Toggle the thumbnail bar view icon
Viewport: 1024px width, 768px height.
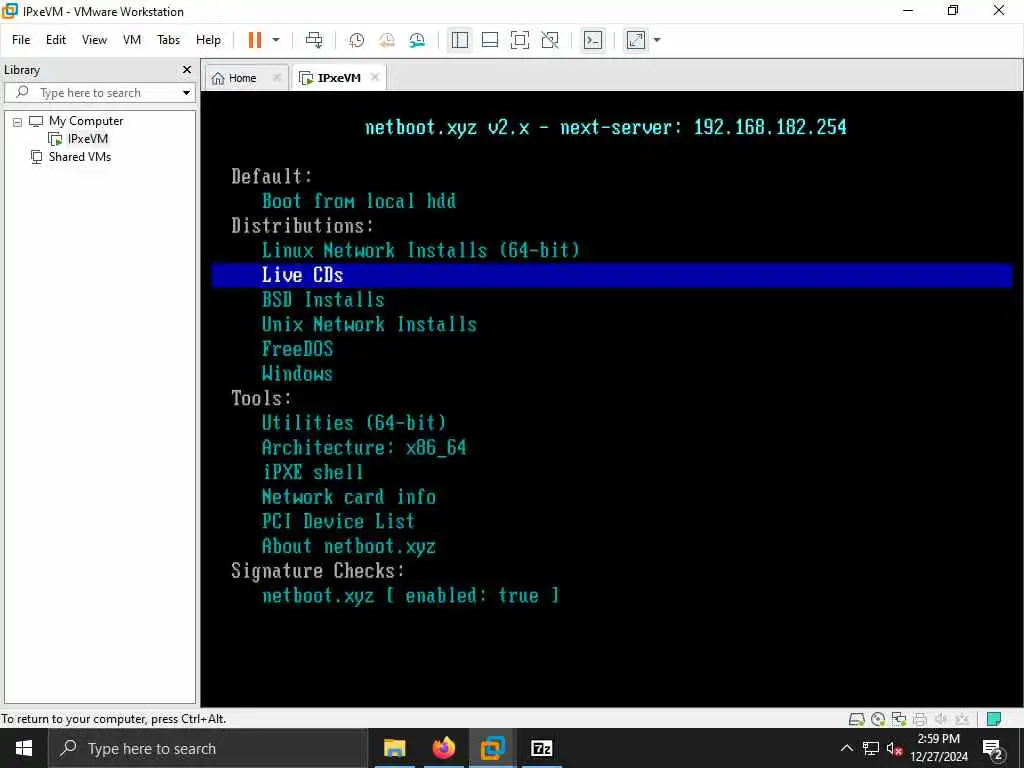click(x=490, y=40)
